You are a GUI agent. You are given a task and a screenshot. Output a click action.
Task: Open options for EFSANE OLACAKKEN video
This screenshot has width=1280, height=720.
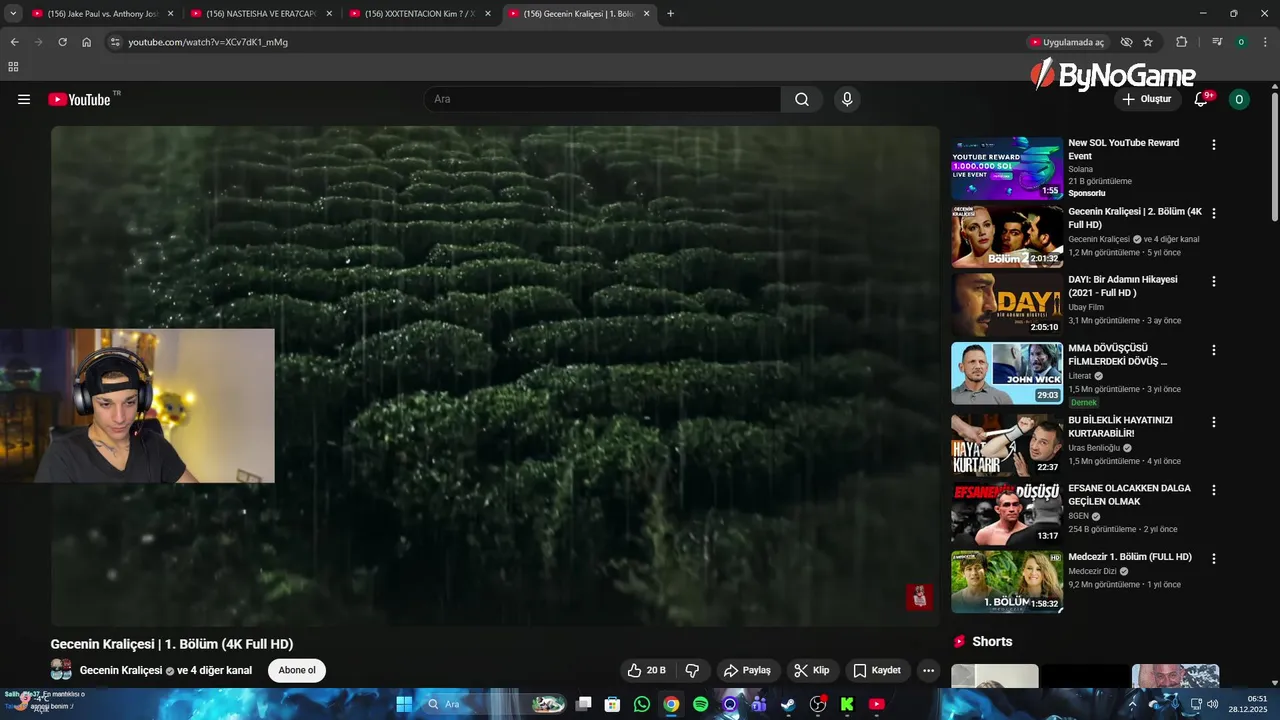pos(1214,491)
